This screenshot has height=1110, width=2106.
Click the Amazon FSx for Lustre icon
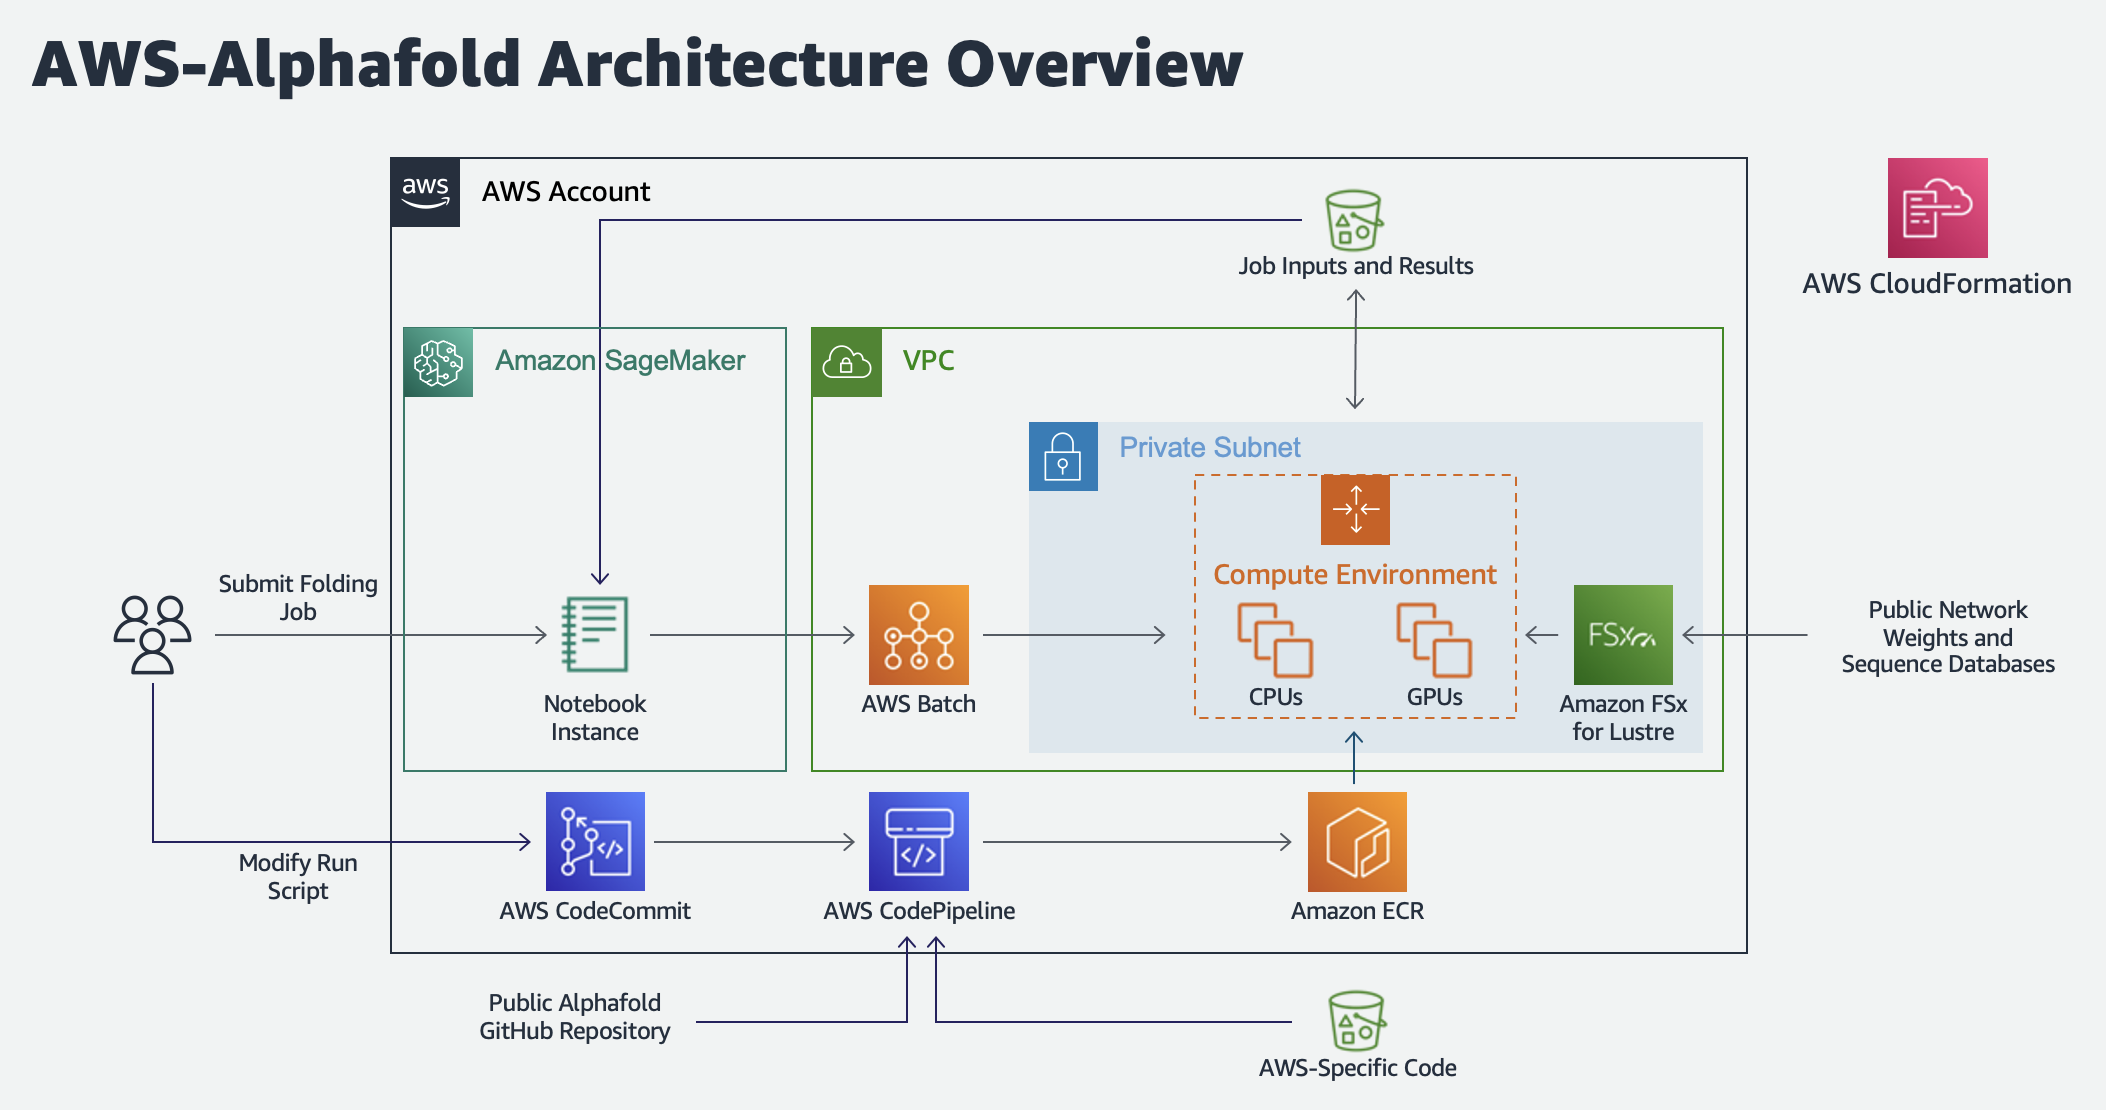pyautogui.click(x=1622, y=635)
